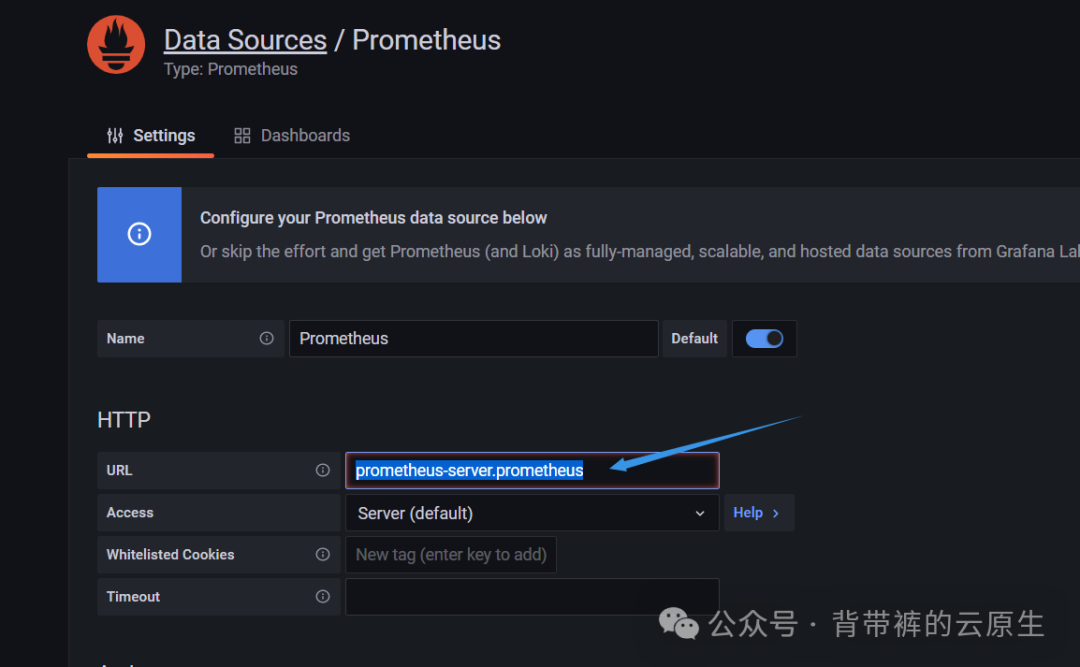This screenshot has width=1080, height=667.
Task: Click the URL info icon
Action: pyautogui.click(x=322, y=470)
